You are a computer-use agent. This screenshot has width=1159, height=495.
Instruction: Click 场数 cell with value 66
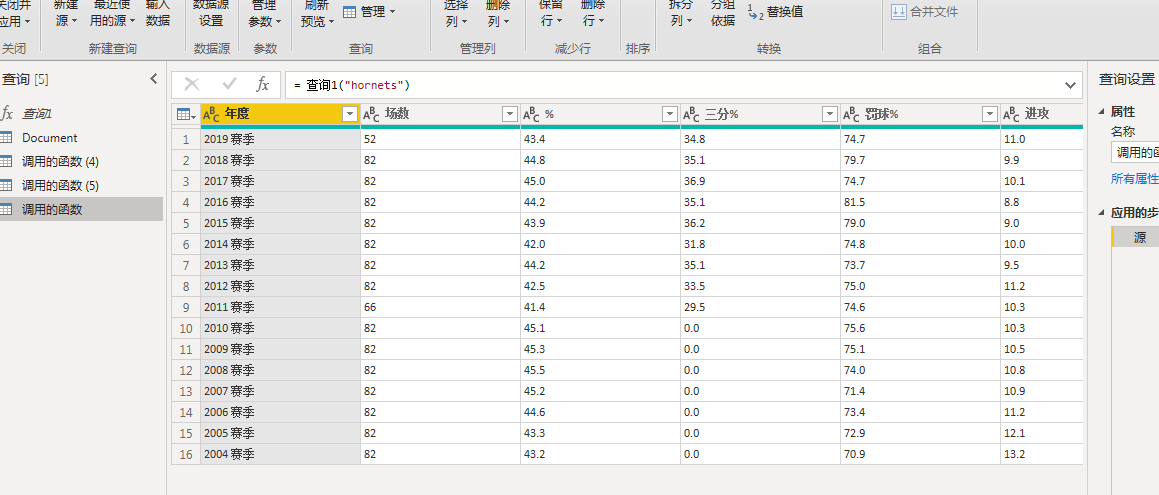coord(441,307)
